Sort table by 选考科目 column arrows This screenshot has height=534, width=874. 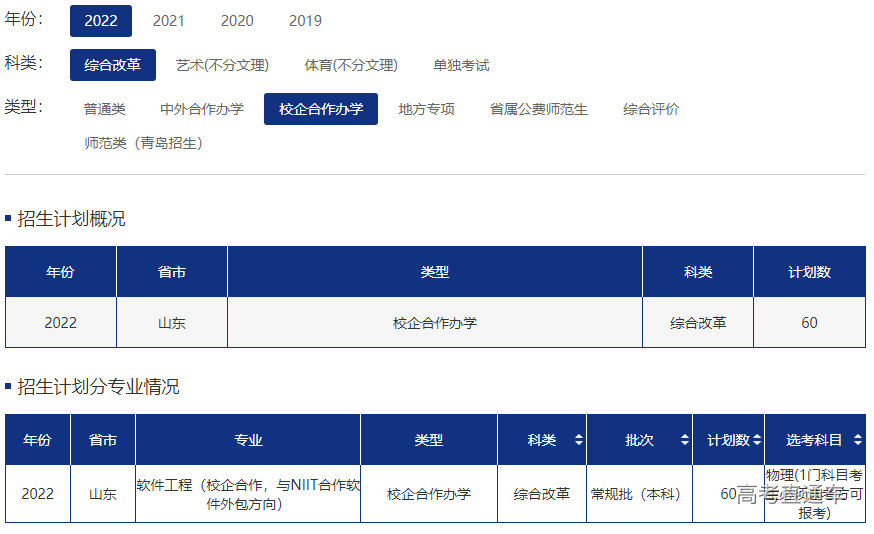pyautogui.click(x=857, y=440)
